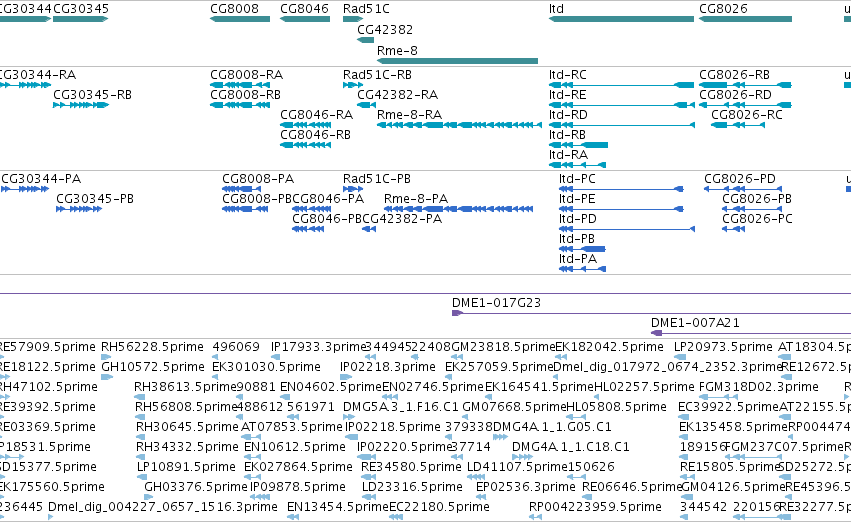The width and height of the screenshot is (851, 522).
Task: Click the 496069 EST label
Action: (236, 347)
